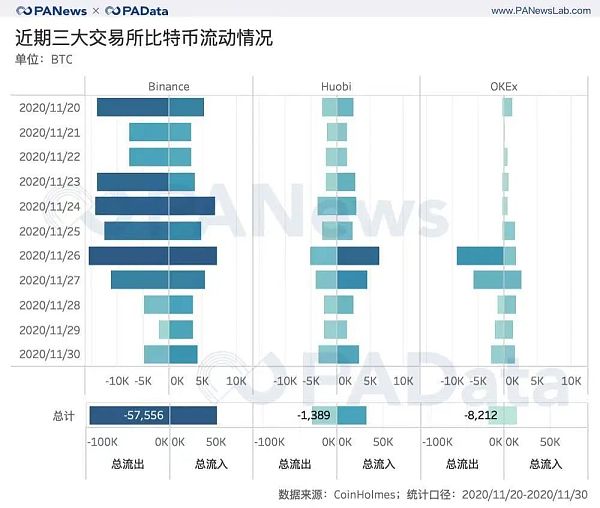Click the 2020/11/20 date row label
The height and width of the screenshot is (508, 600).
click(50, 107)
